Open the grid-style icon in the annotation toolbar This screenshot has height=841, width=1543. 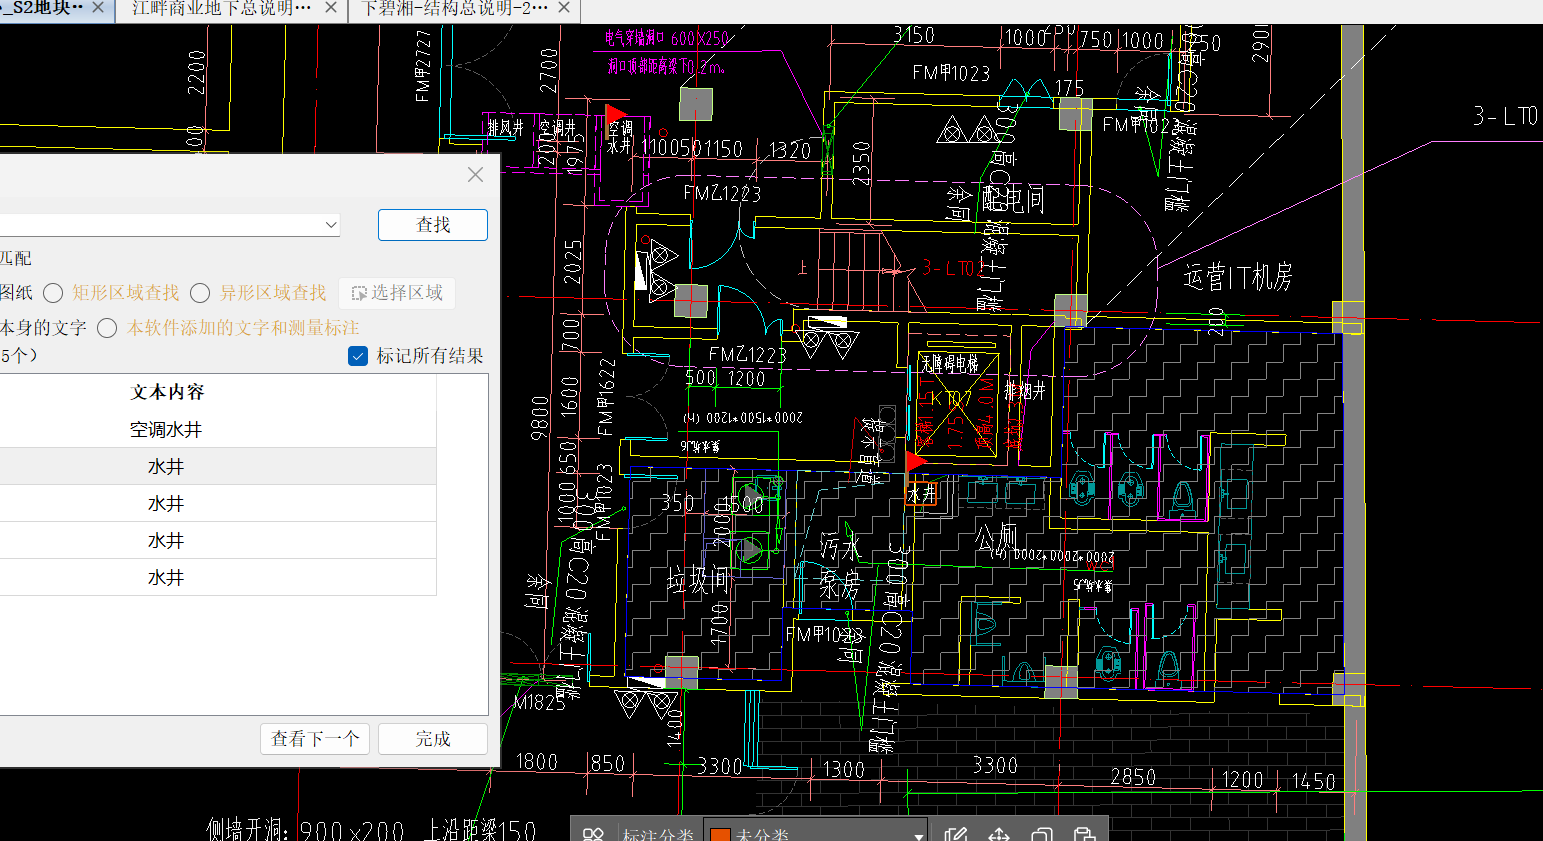click(x=593, y=834)
